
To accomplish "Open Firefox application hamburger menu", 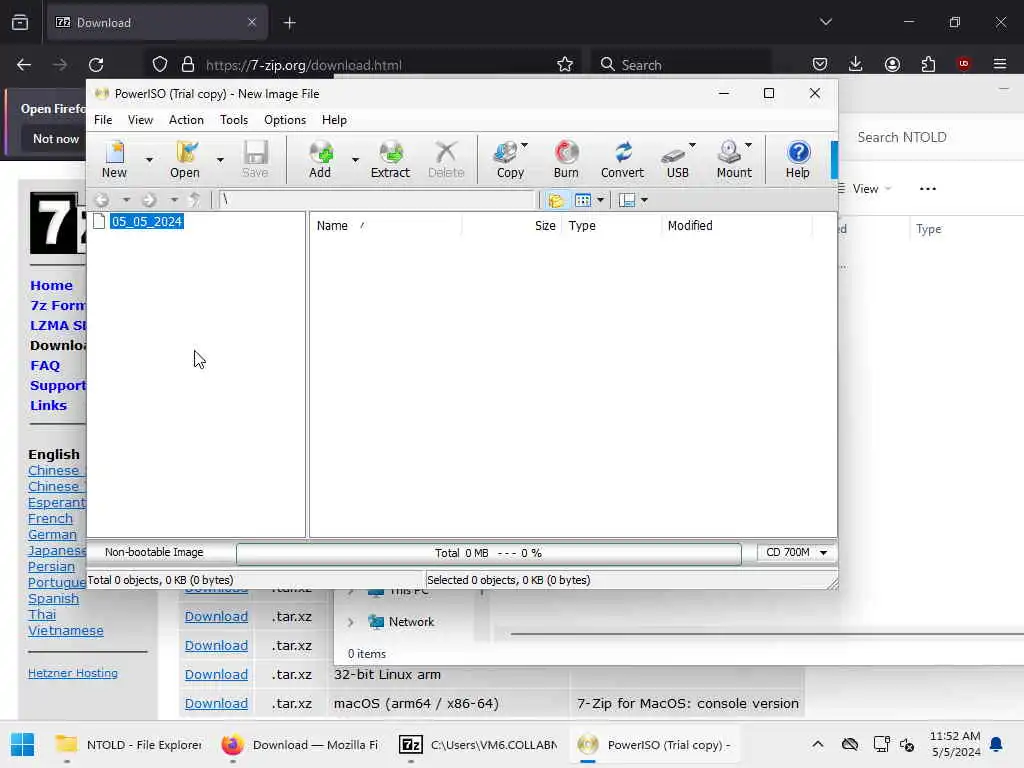I will tap(1000, 64).
